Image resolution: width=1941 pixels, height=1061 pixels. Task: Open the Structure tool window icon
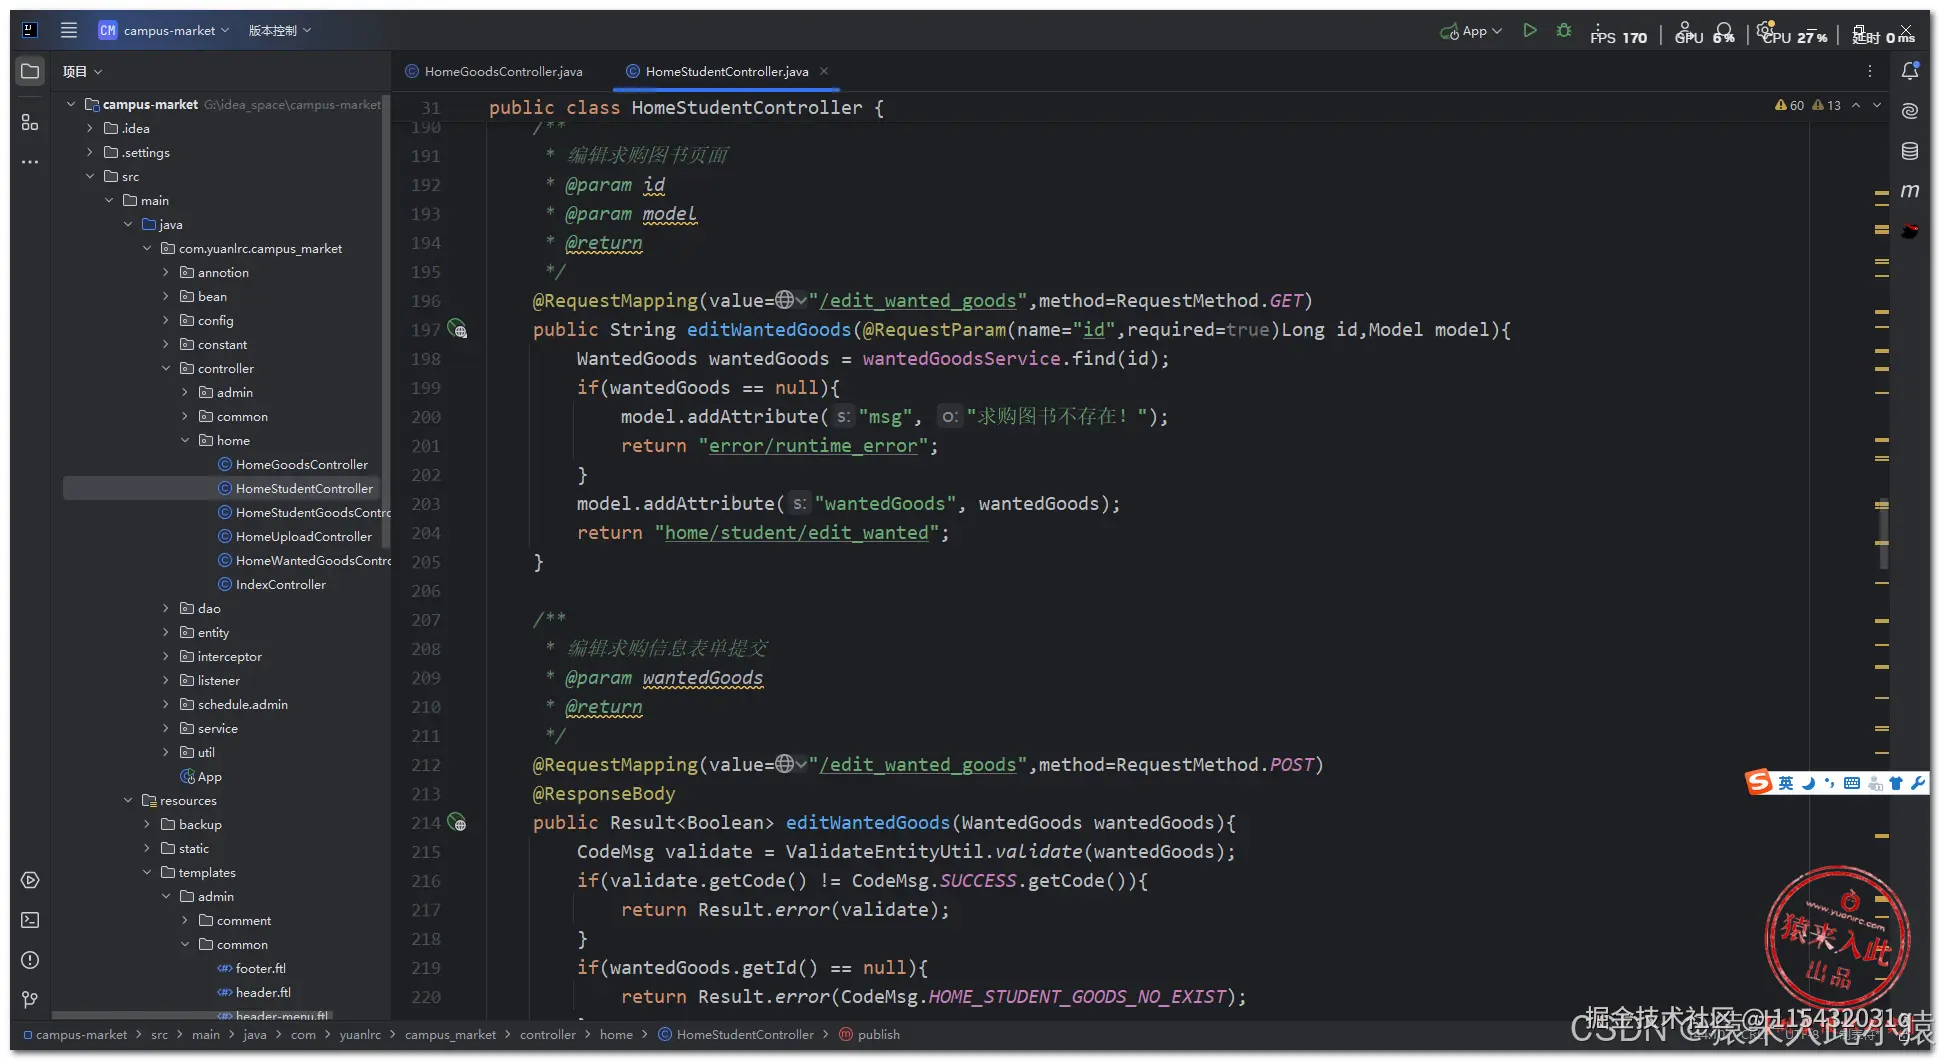30,122
